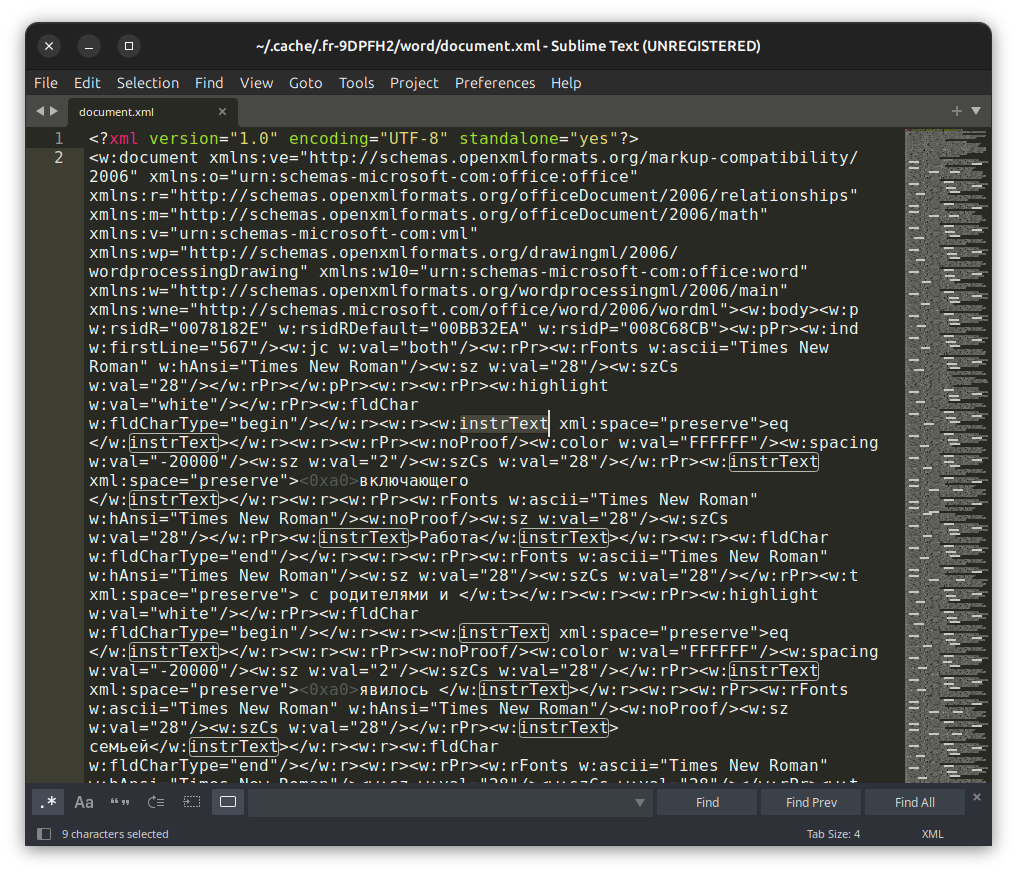Go to previous tab arrow
Screen dimensions: 1017x874
tap(40, 111)
